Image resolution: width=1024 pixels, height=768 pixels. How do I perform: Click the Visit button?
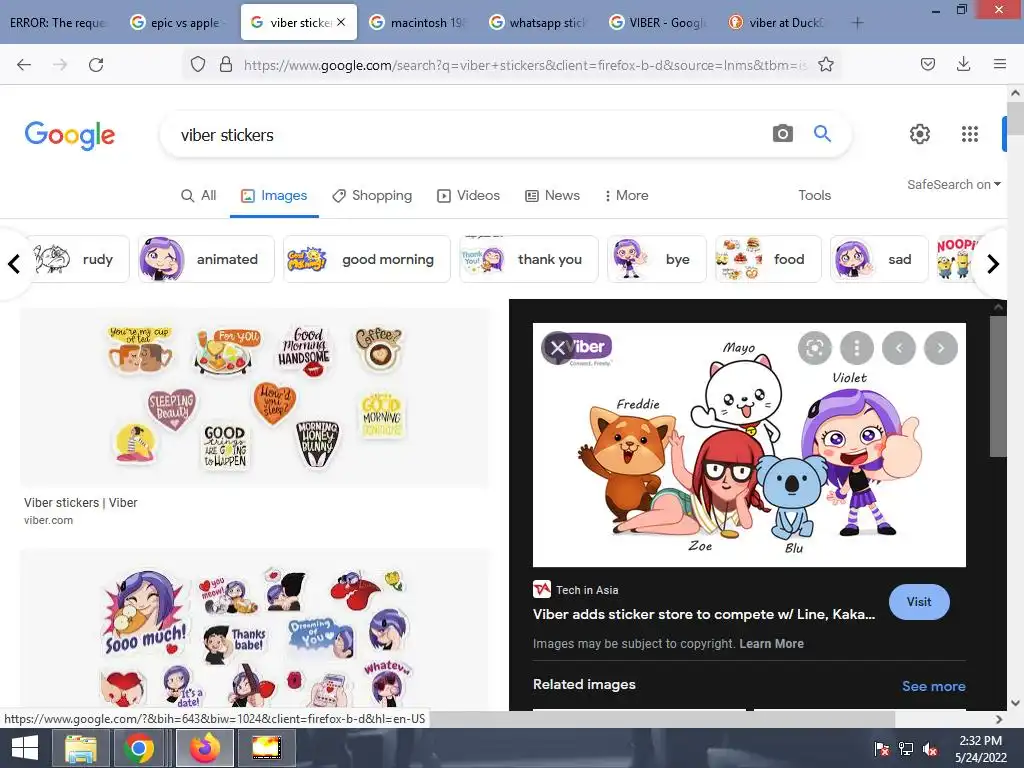[x=919, y=602]
